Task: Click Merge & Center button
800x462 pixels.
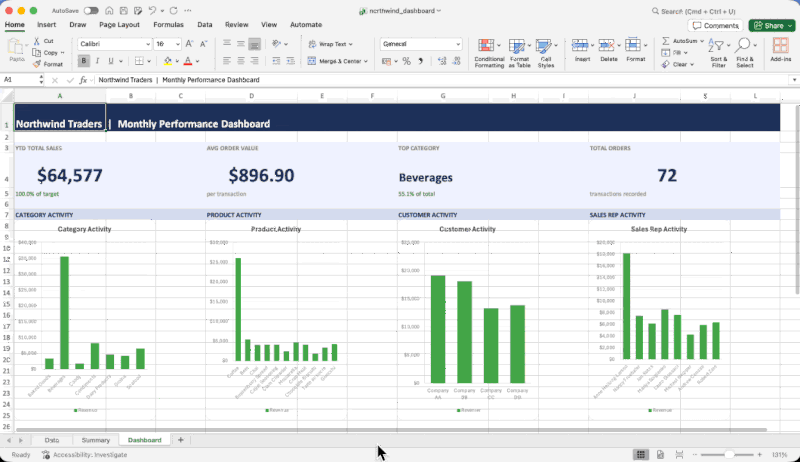Action: [x=337, y=61]
